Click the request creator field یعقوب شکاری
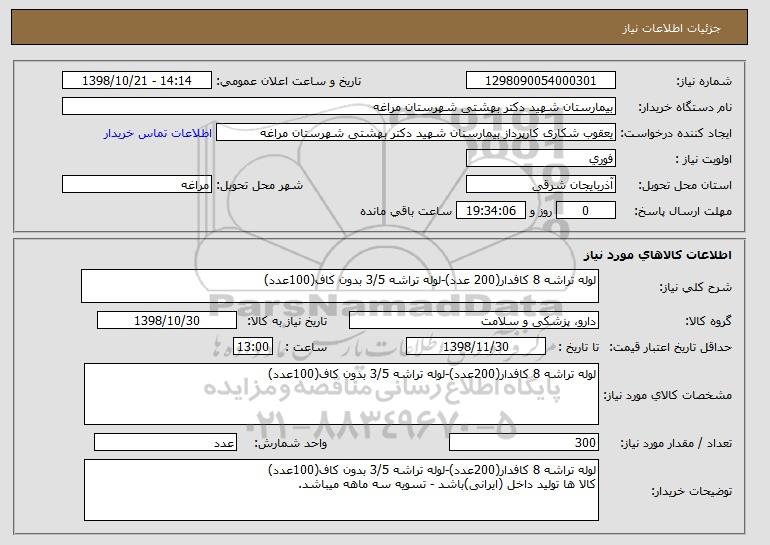770x545 pixels. pyautogui.click(x=416, y=133)
